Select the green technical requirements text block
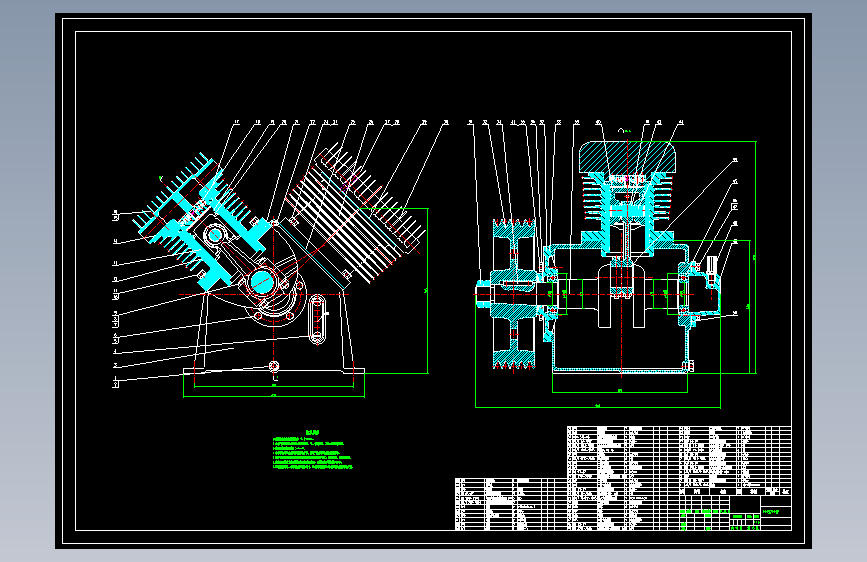The width and height of the screenshot is (867, 562). [x=312, y=450]
